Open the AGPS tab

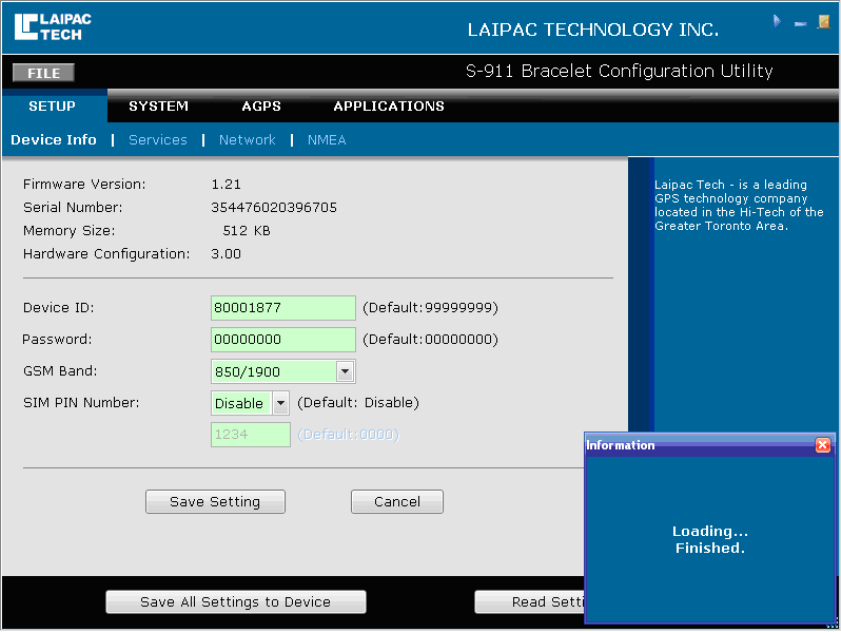click(x=261, y=106)
